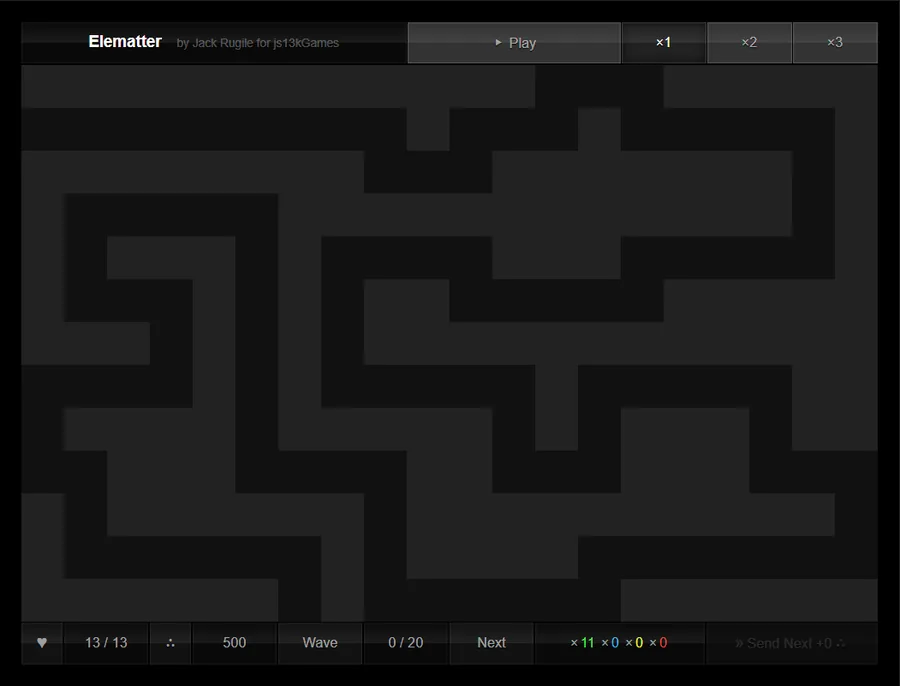The height and width of the screenshot is (686, 900).
Task: Click the Send Next +0 button
Action: [792, 644]
